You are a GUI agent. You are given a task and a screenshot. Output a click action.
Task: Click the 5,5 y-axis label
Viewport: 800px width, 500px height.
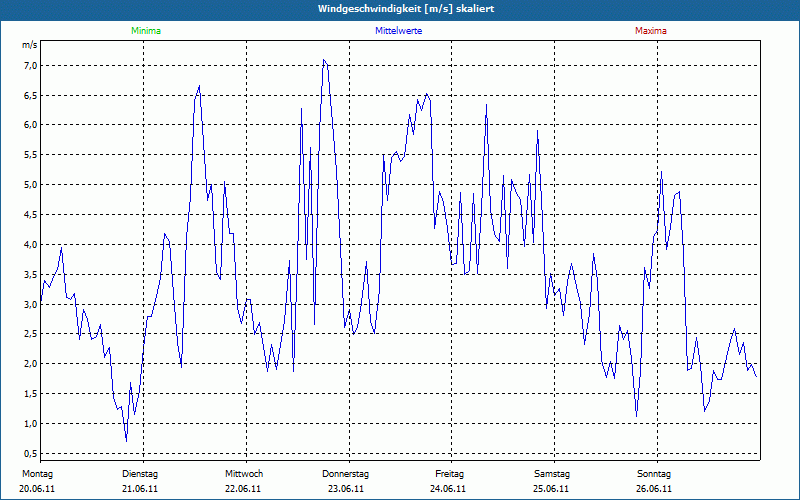point(30,155)
